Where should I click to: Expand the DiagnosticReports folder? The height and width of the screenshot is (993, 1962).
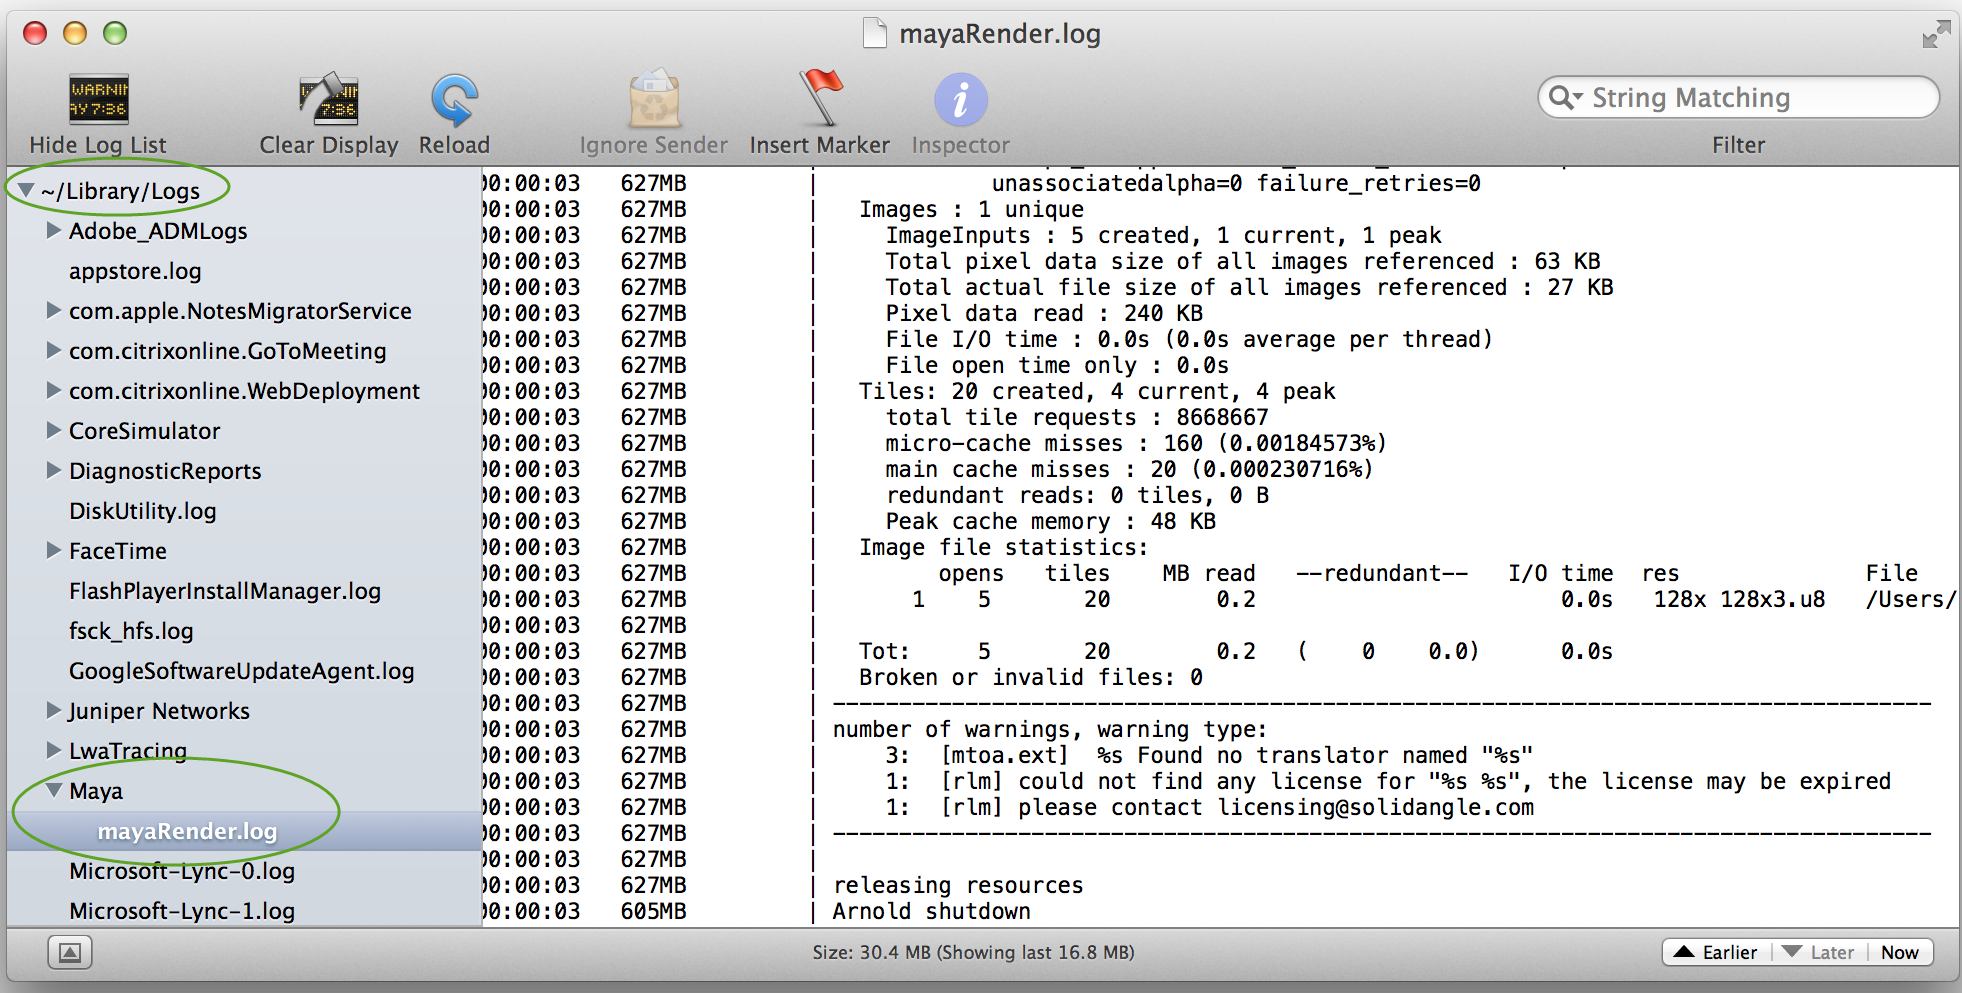pos(54,470)
